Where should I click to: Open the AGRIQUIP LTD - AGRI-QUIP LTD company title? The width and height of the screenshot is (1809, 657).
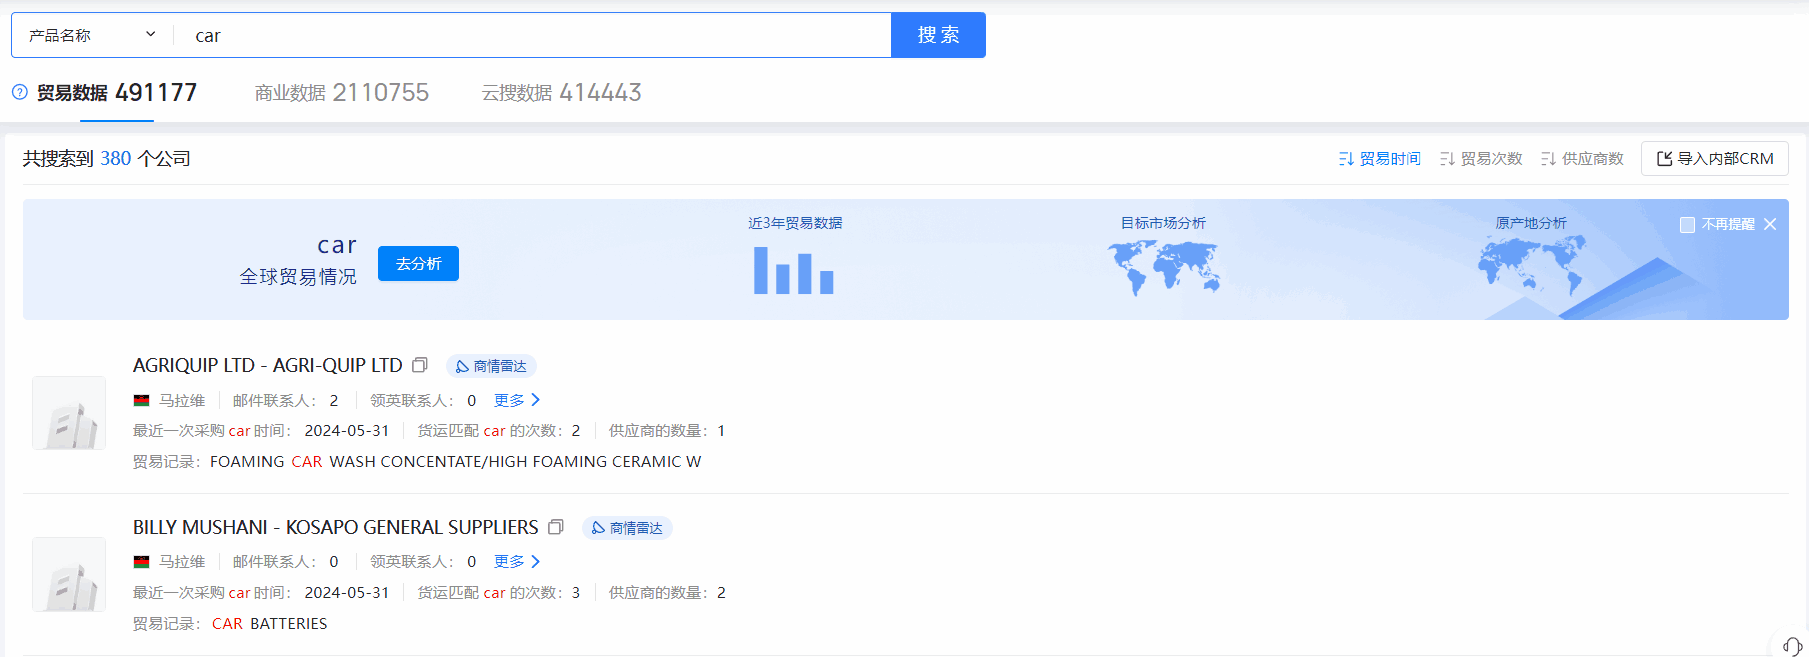tap(268, 366)
